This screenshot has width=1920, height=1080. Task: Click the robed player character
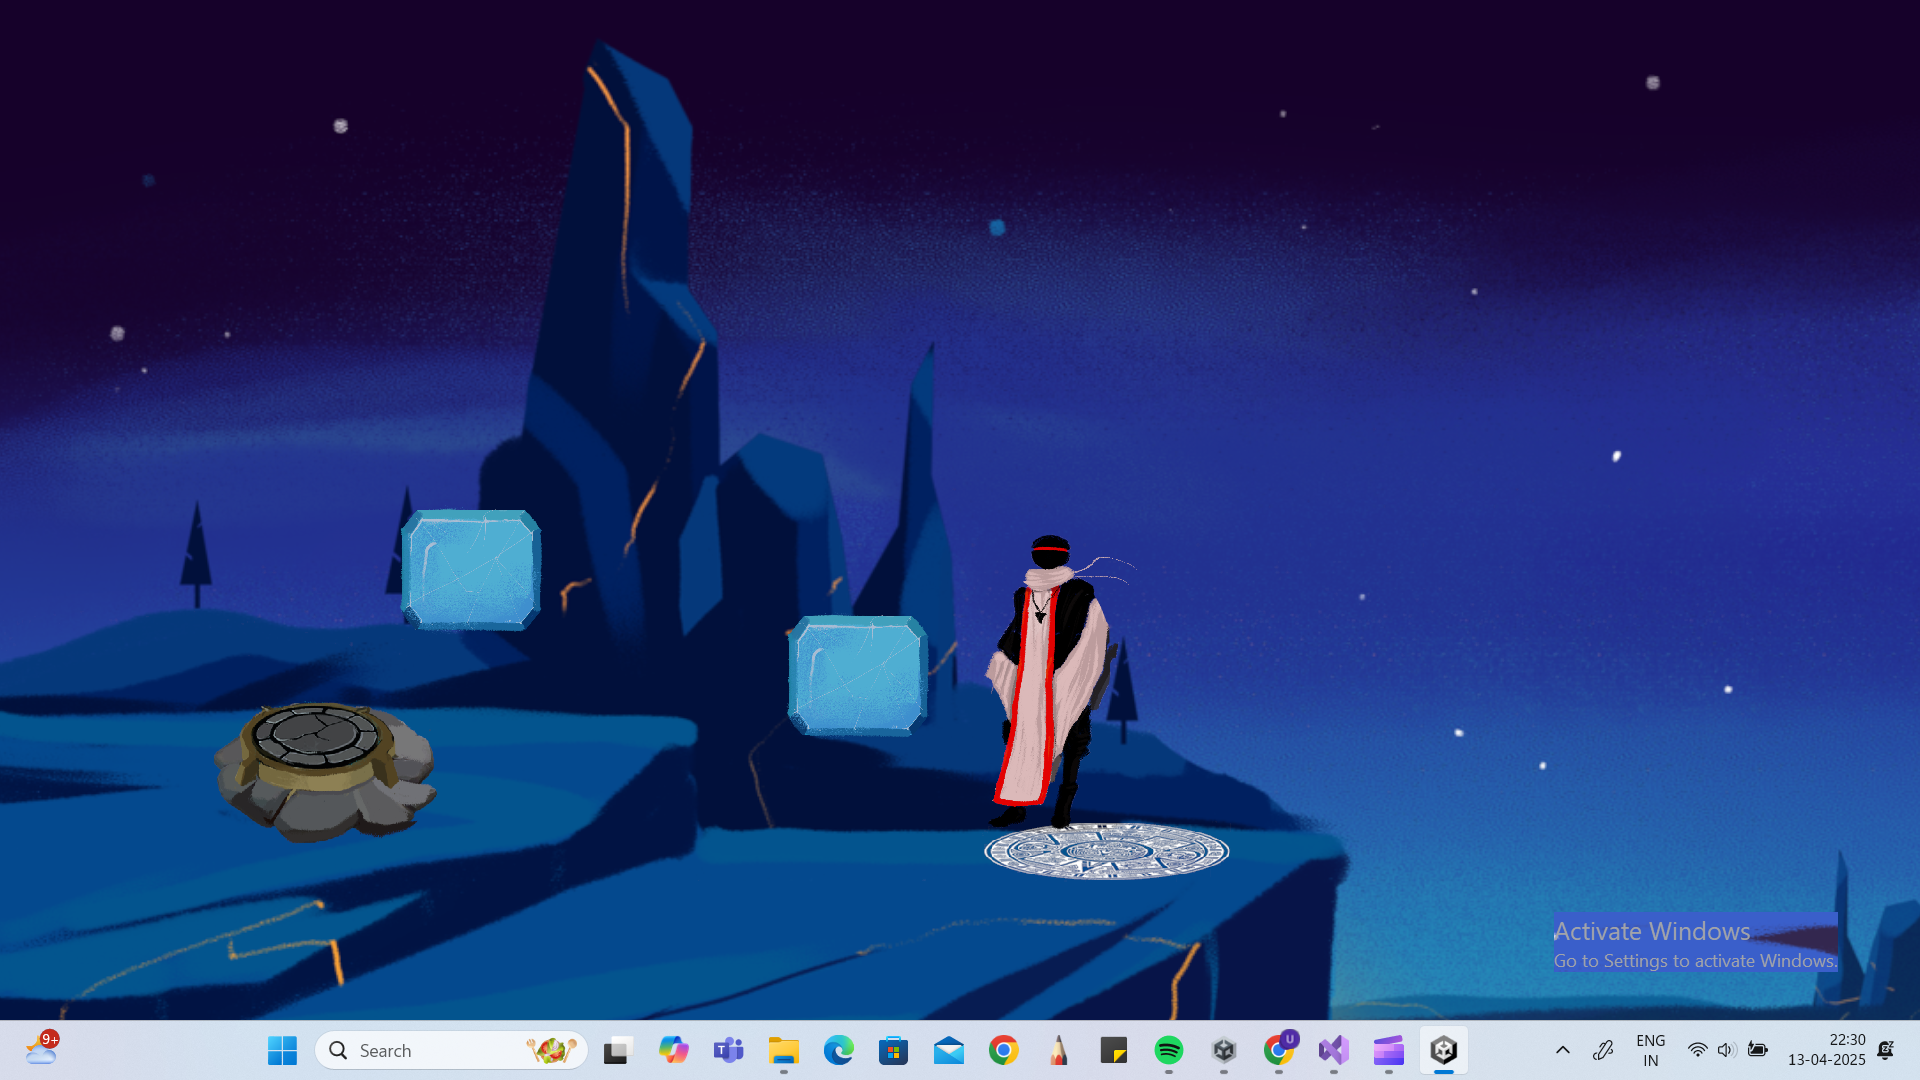(x=1050, y=680)
